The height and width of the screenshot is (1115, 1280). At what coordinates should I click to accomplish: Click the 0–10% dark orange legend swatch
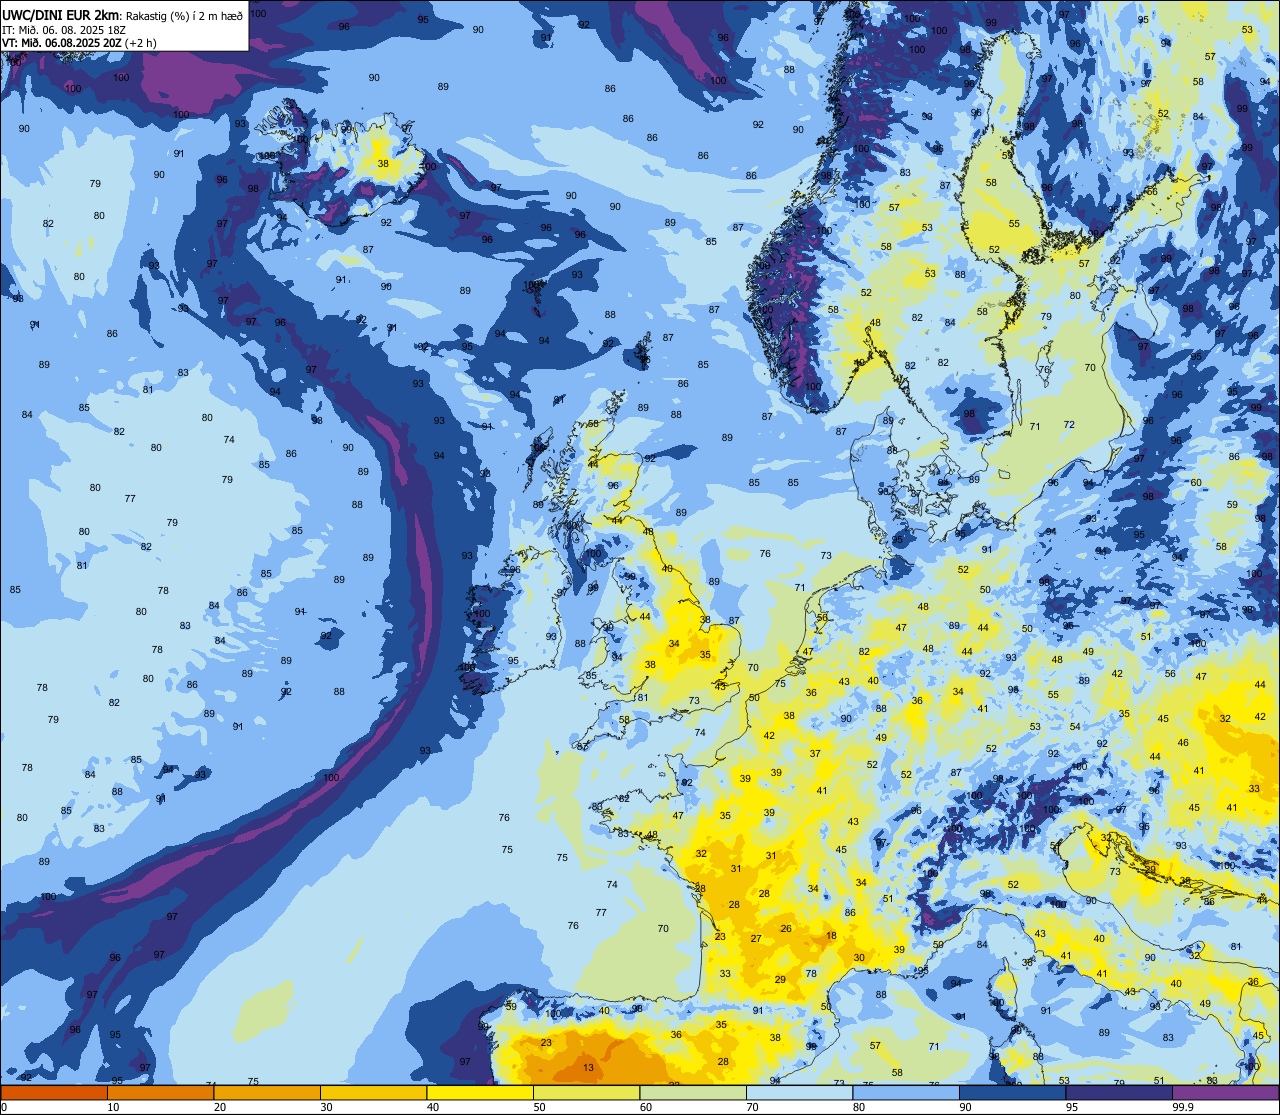54,1092
